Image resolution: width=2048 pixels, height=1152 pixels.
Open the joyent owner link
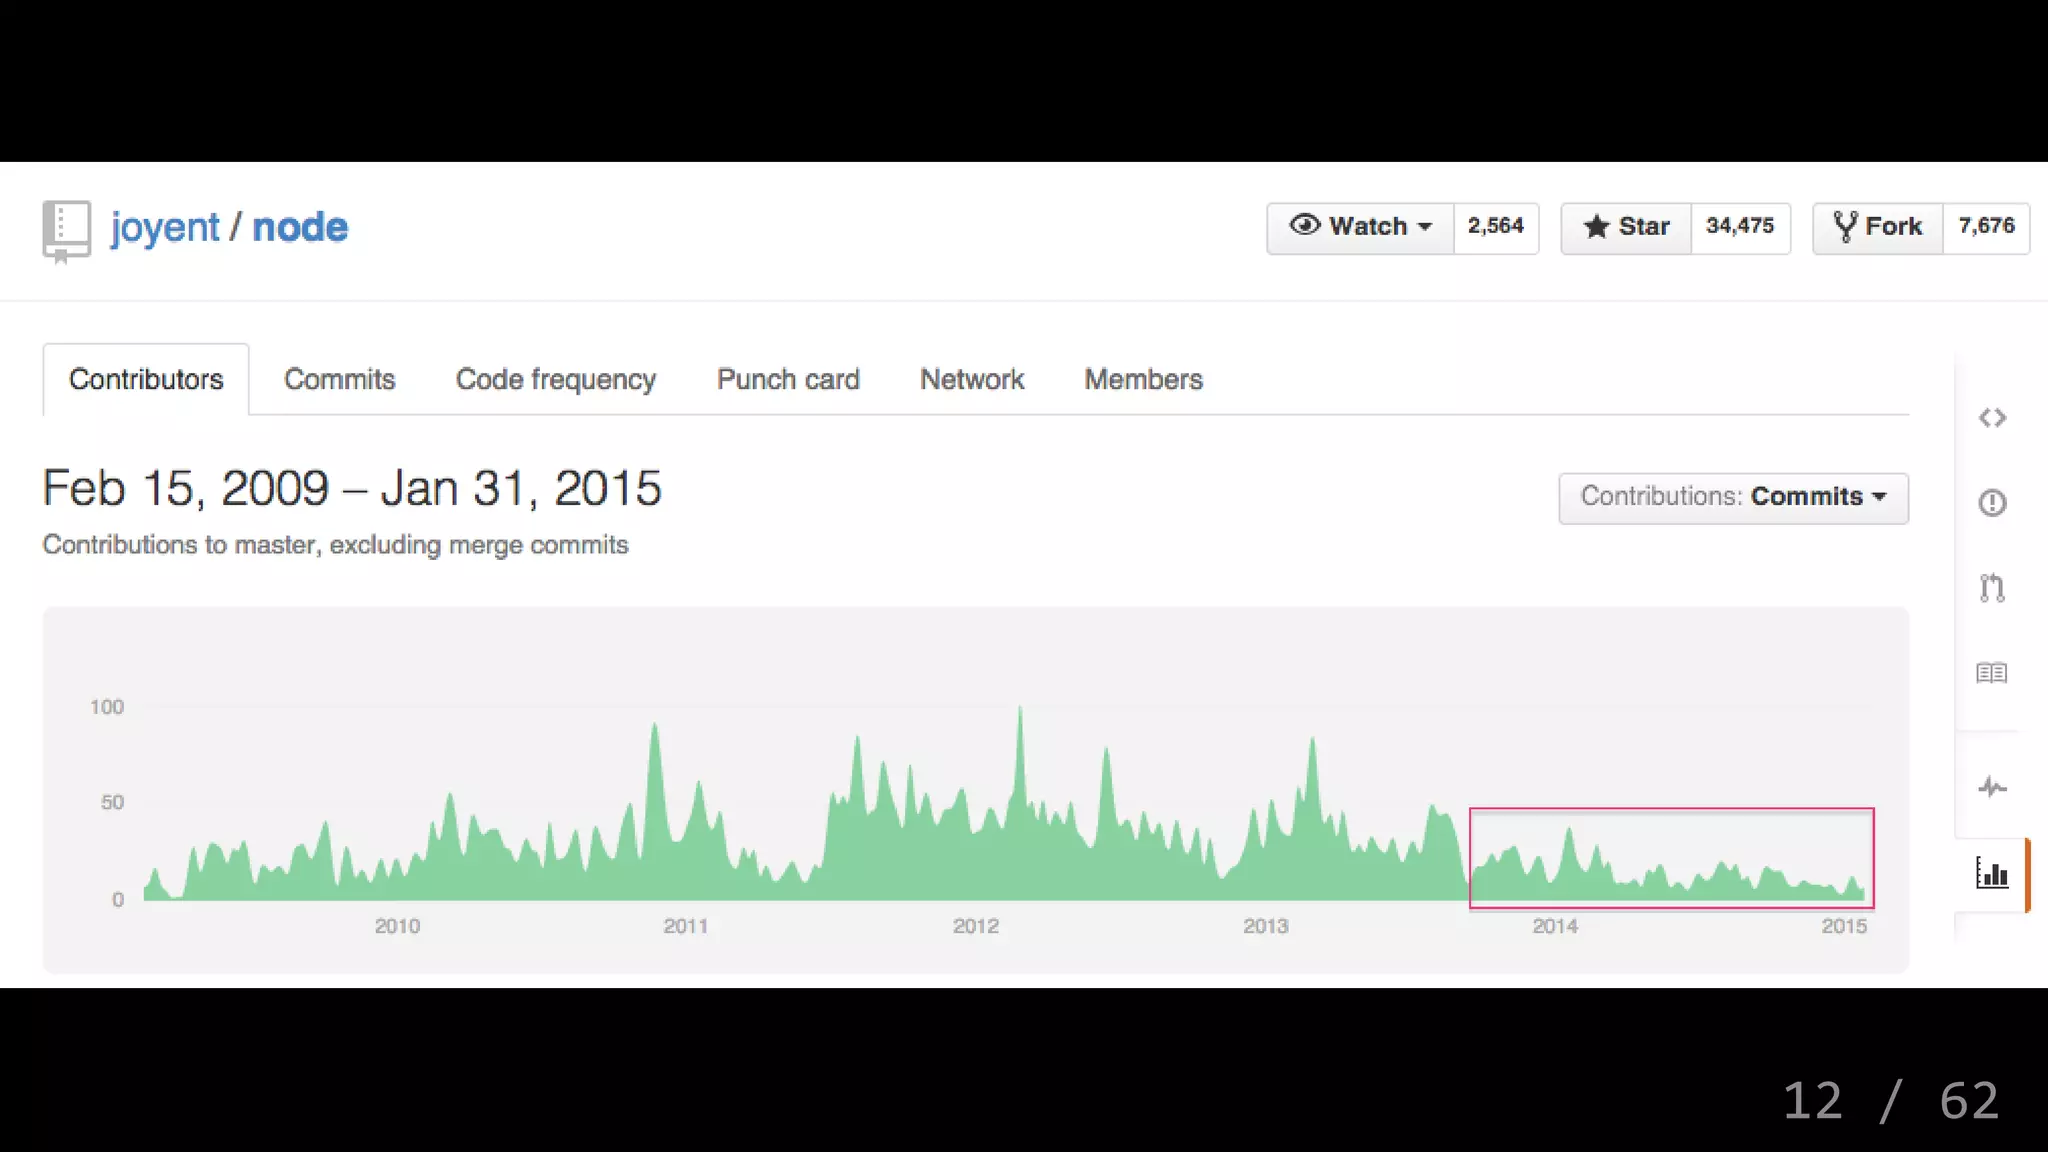[x=165, y=228]
